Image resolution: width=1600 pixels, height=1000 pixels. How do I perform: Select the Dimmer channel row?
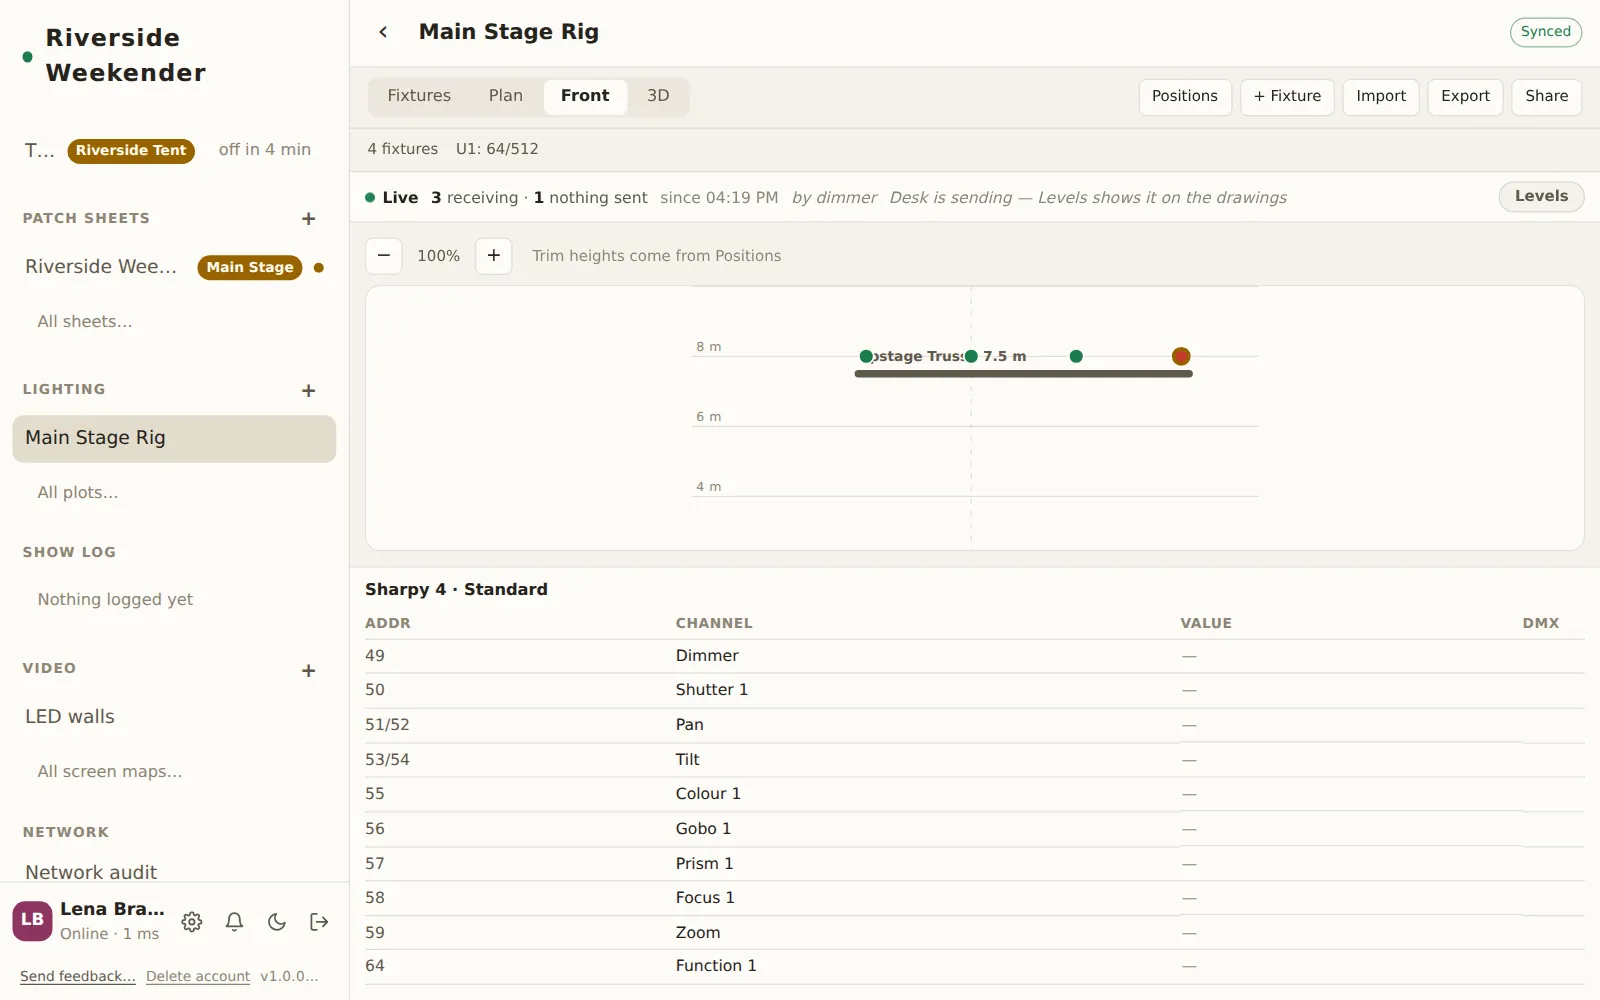point(975,656)
